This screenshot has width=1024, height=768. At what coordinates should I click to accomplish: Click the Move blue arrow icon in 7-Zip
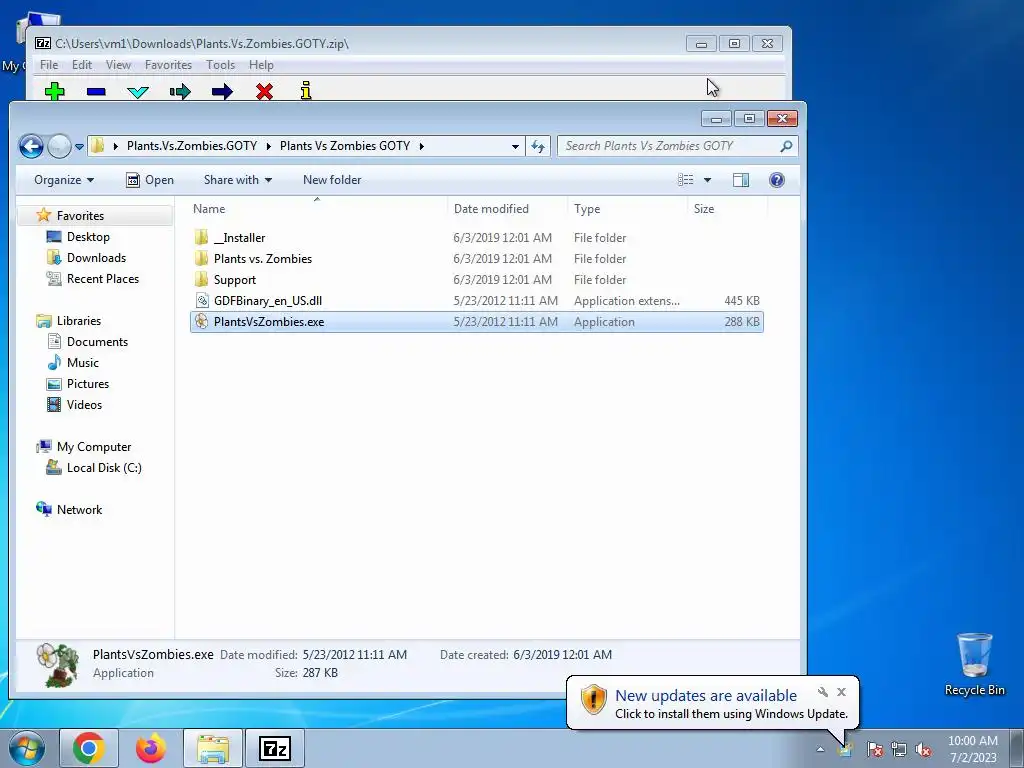(222, 91)
